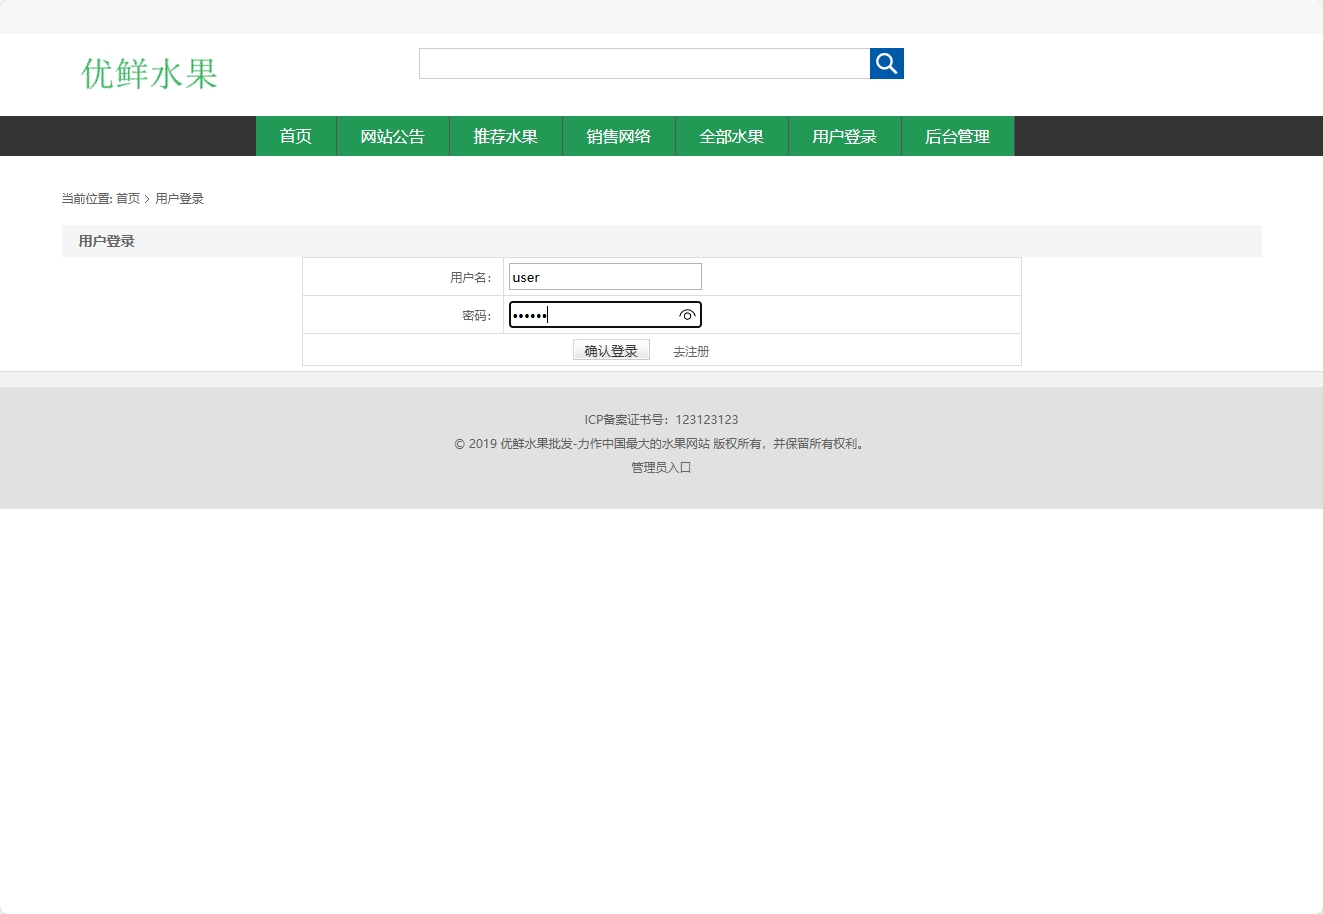Select the 用户名 username input field
This screenshot has height=914, width=1323.
tap(604, 276)
